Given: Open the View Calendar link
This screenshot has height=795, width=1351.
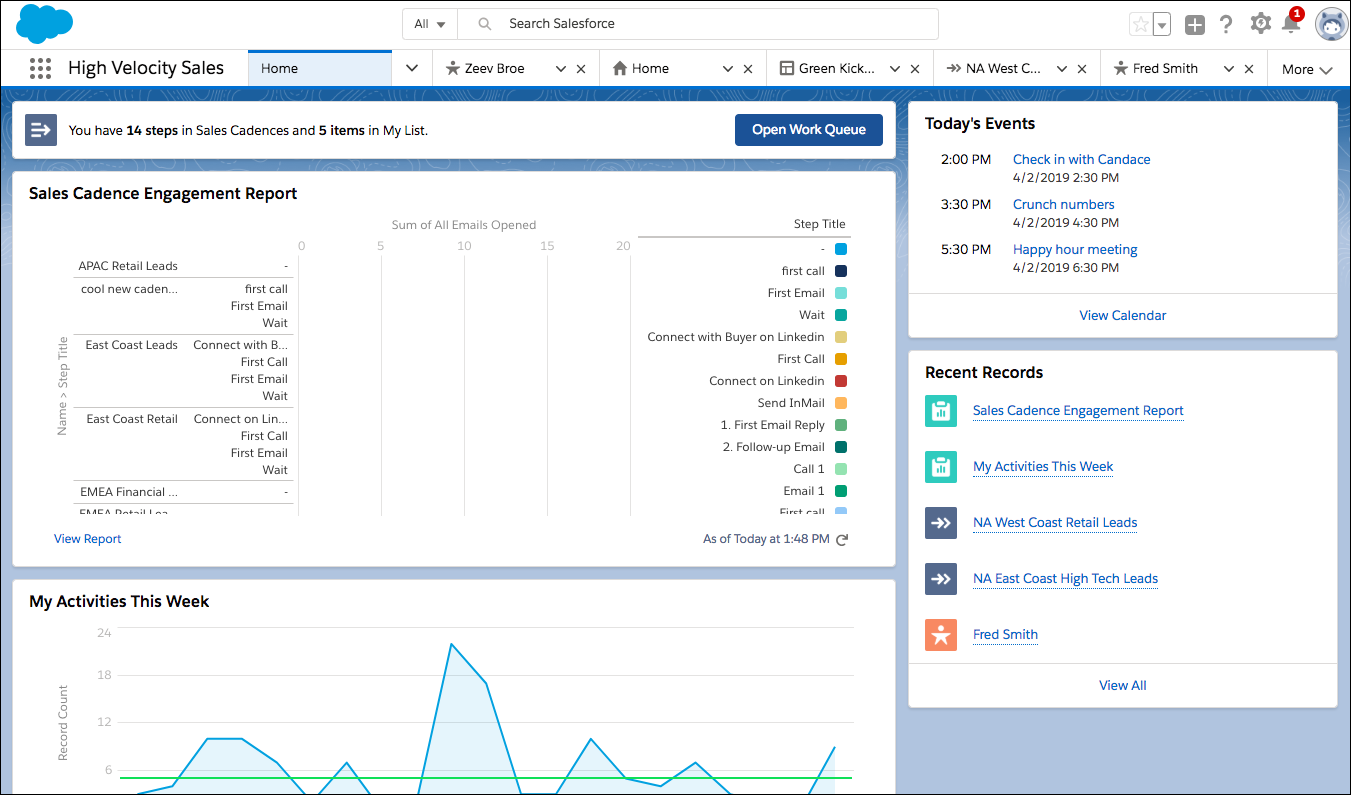Looking at the screenshot, I should [1123, 315].
